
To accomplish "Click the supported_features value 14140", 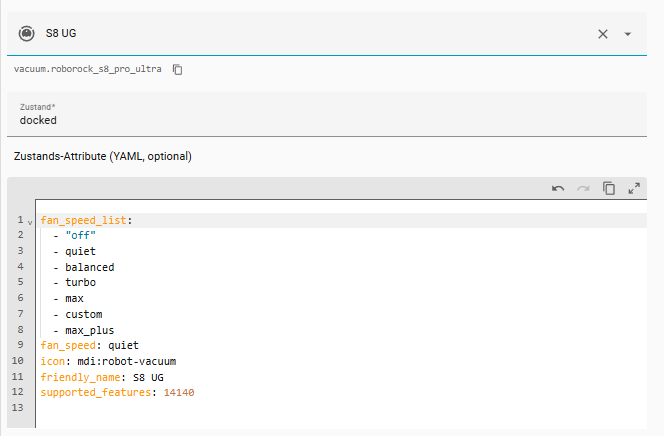I will click(x=178, y=393).
